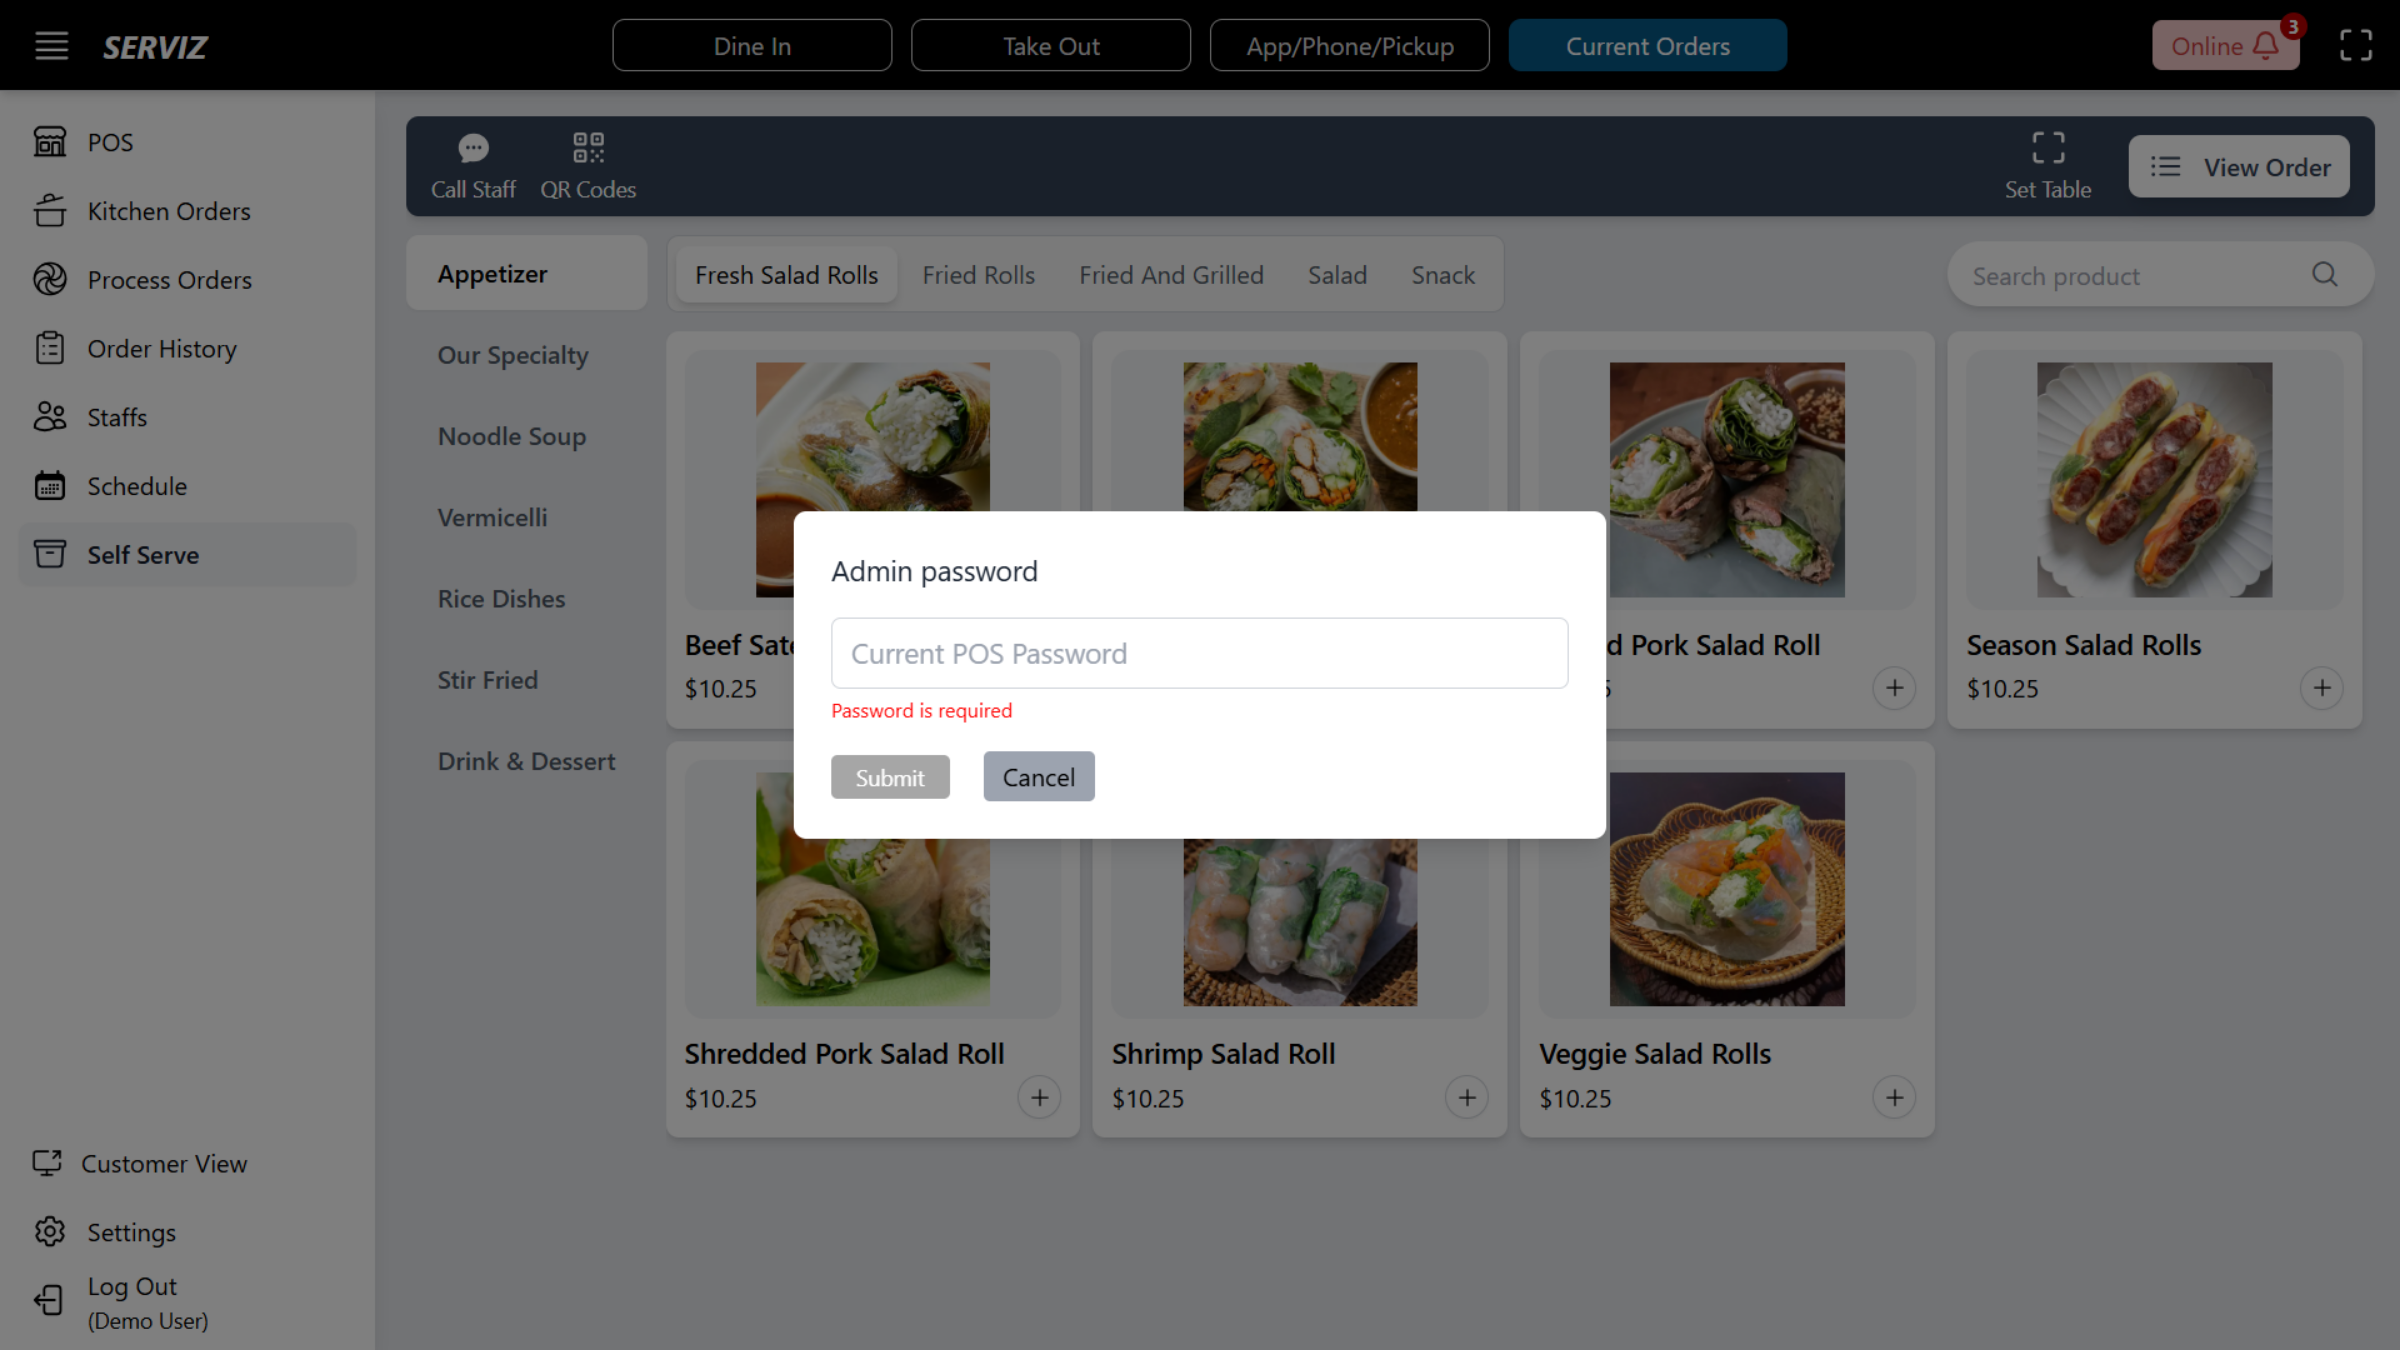Open Kitchen Orders in sidebar
The width and height of the screenshot is (2400, 1350).
click(x=168, y=211)
